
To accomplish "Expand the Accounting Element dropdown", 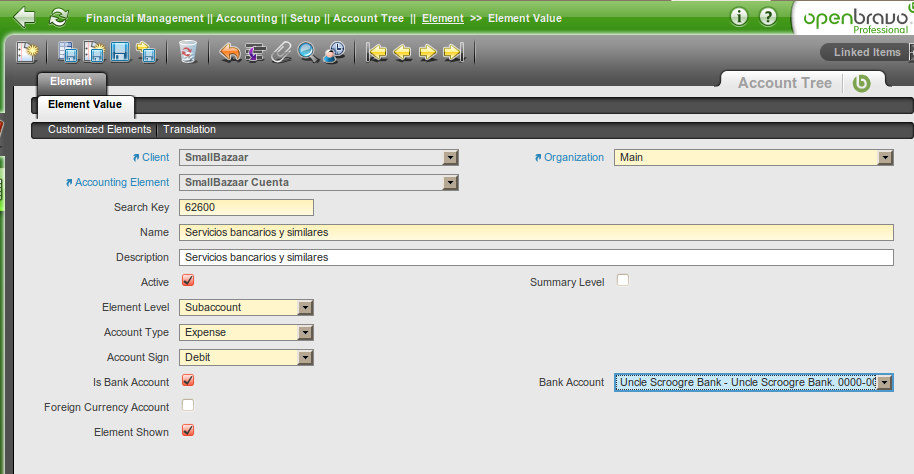I will click(x=319, y=182).
